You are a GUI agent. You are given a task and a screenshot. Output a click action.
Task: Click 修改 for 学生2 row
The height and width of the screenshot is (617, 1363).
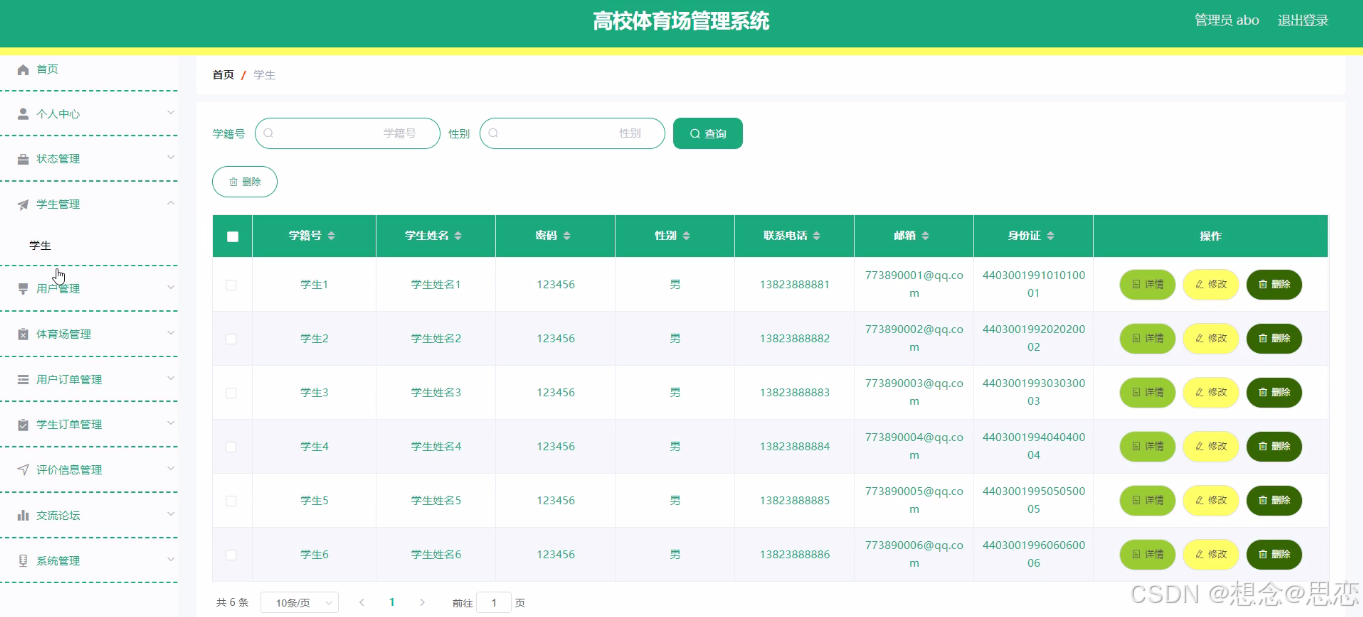coord(1211,339)
